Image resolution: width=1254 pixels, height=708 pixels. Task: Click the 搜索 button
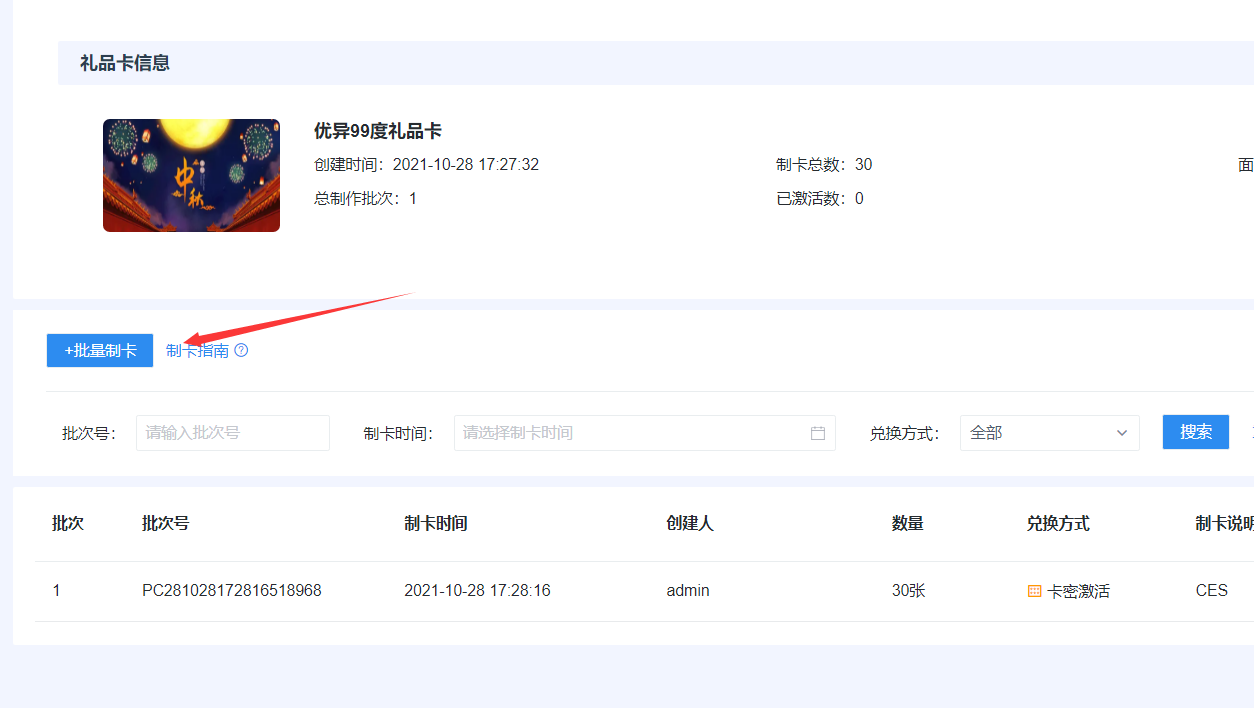(x=1196, y=432)
